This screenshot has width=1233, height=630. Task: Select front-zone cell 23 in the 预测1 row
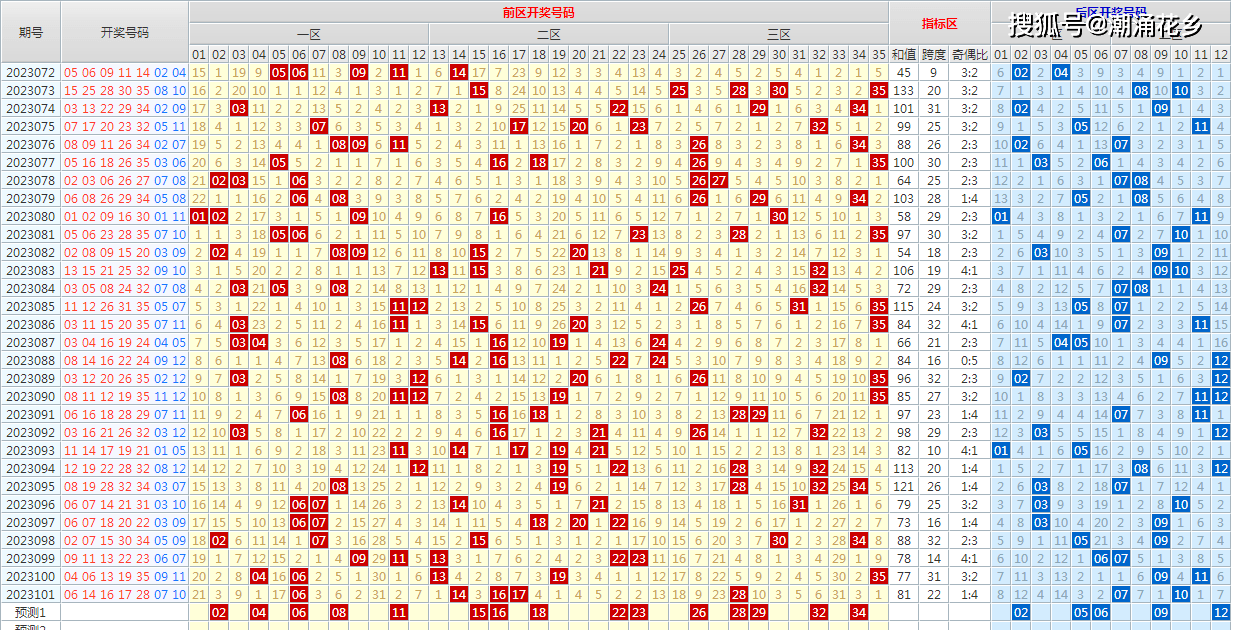[639, 612]
